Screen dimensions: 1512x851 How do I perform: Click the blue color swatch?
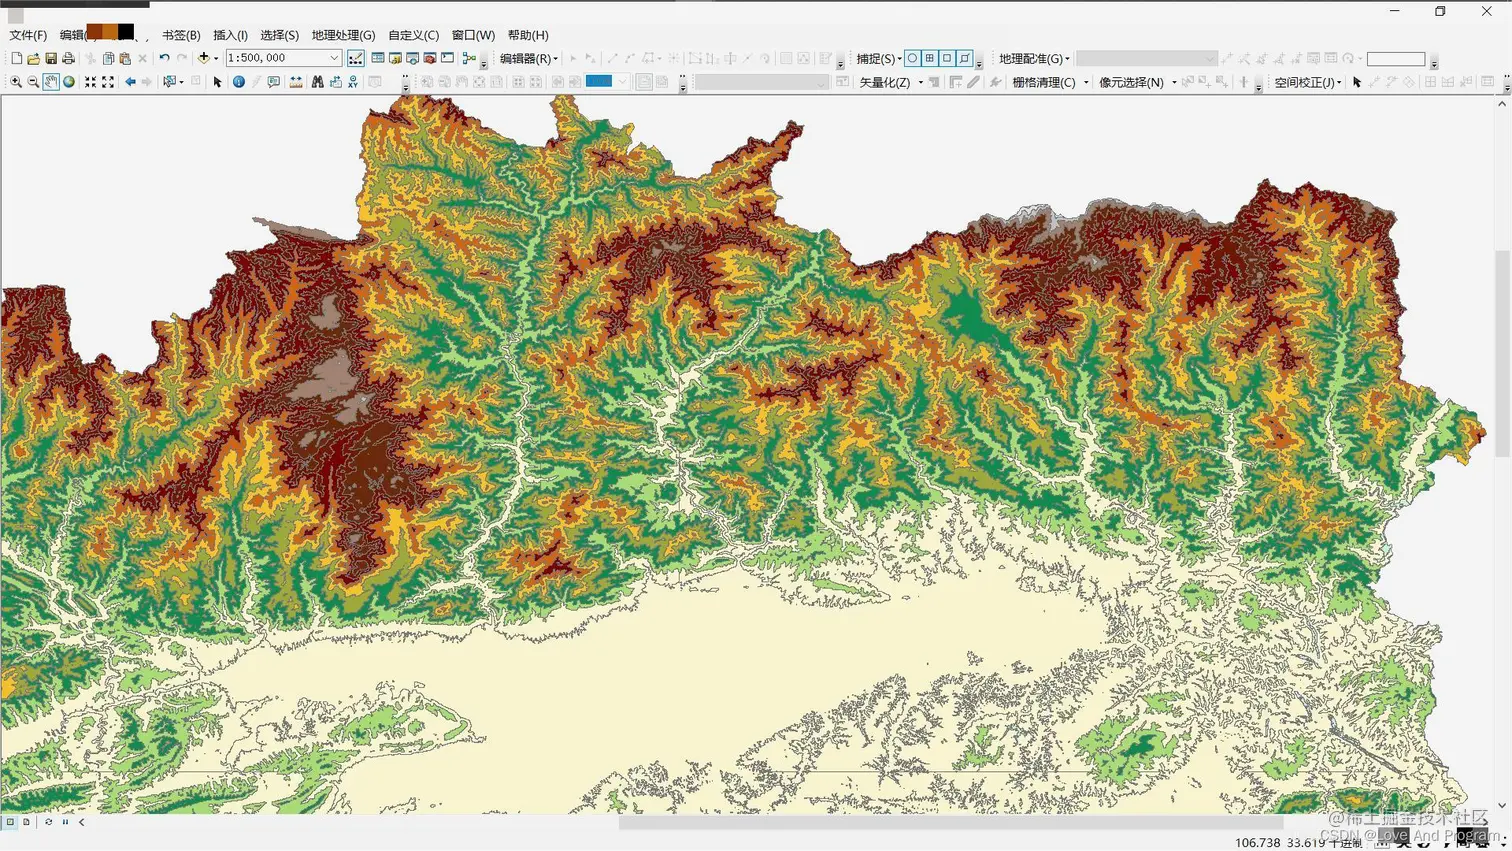(599, 82)
